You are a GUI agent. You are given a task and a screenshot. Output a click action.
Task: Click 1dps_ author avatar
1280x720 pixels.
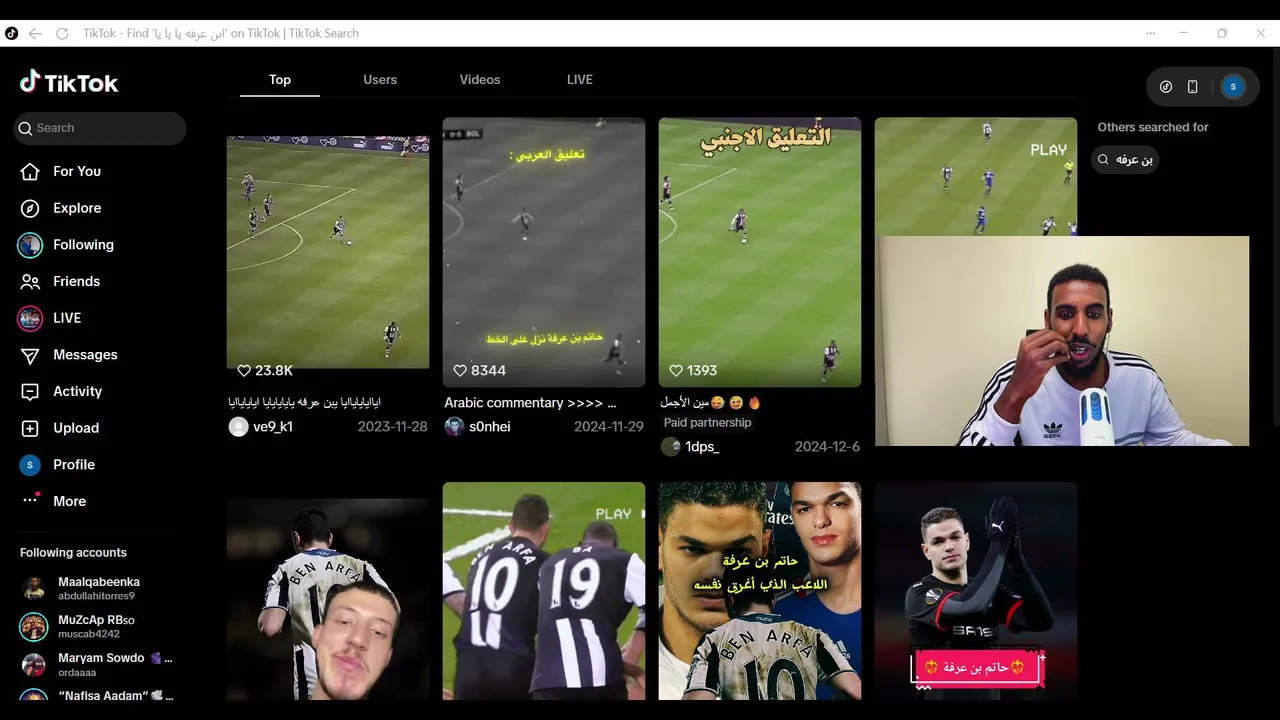670,447
